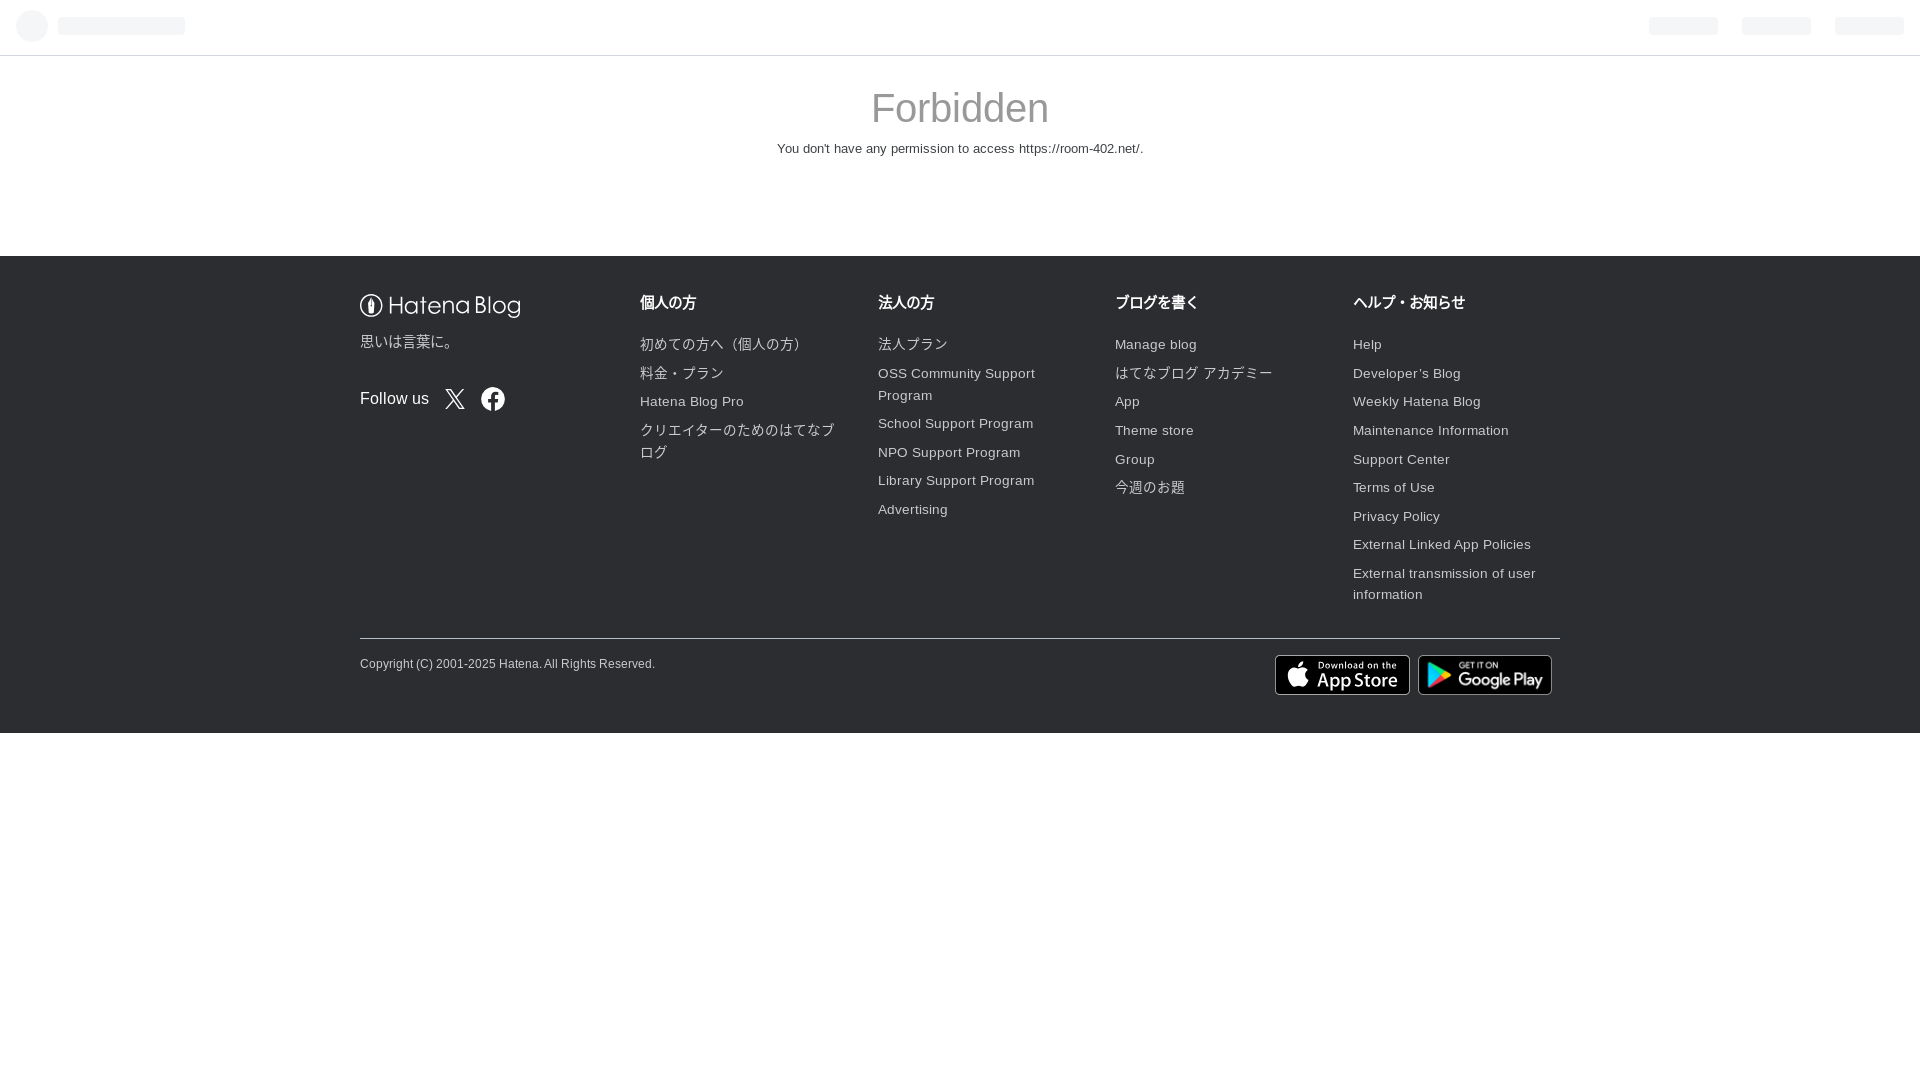Open App link in footer
Viewport: 1920px width, 1080px height.
point(1127,402)
